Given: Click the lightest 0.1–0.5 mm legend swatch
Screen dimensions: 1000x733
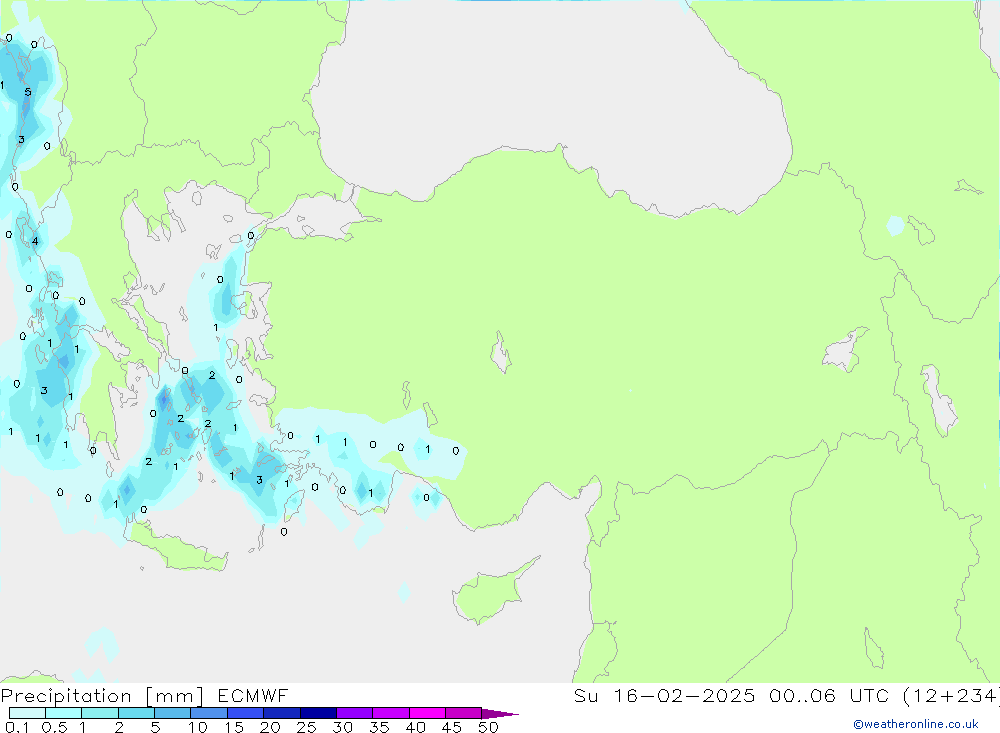Looking at the screenshot, I should pos(27,713).
